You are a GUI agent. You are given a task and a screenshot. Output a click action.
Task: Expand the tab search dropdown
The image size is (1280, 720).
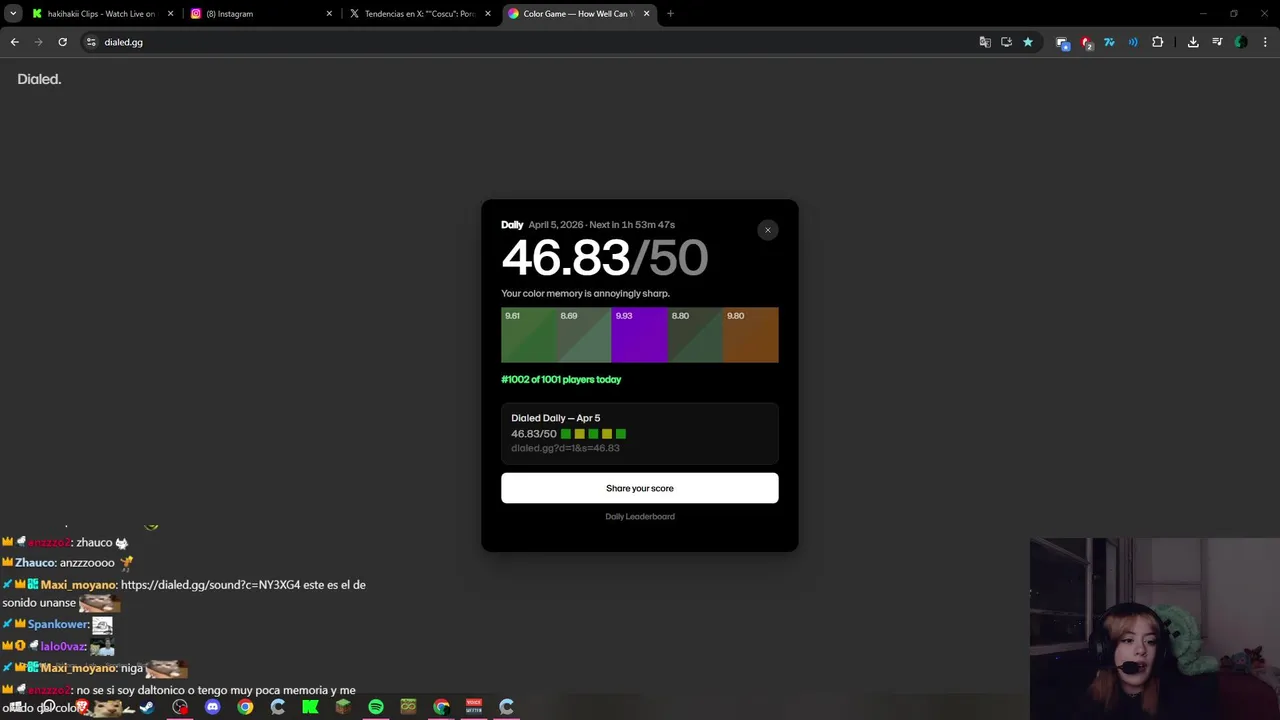pos(13,14)
